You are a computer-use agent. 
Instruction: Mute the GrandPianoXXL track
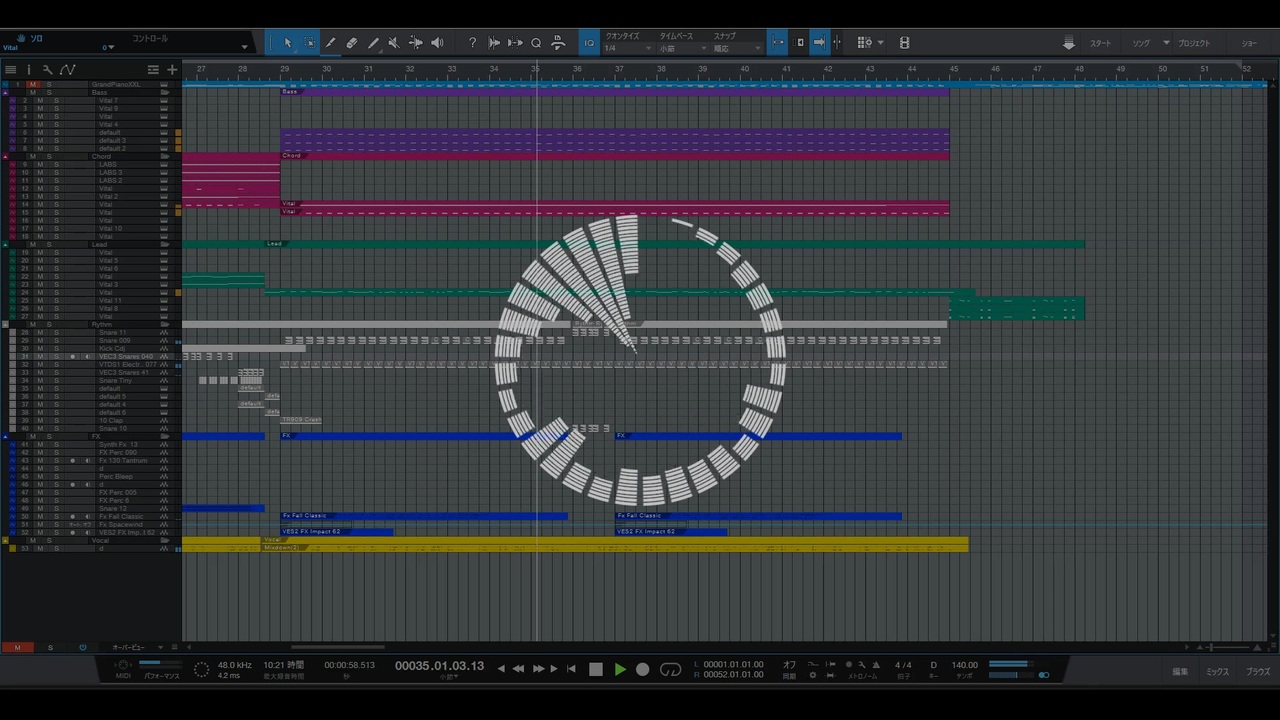pos(33,84)
